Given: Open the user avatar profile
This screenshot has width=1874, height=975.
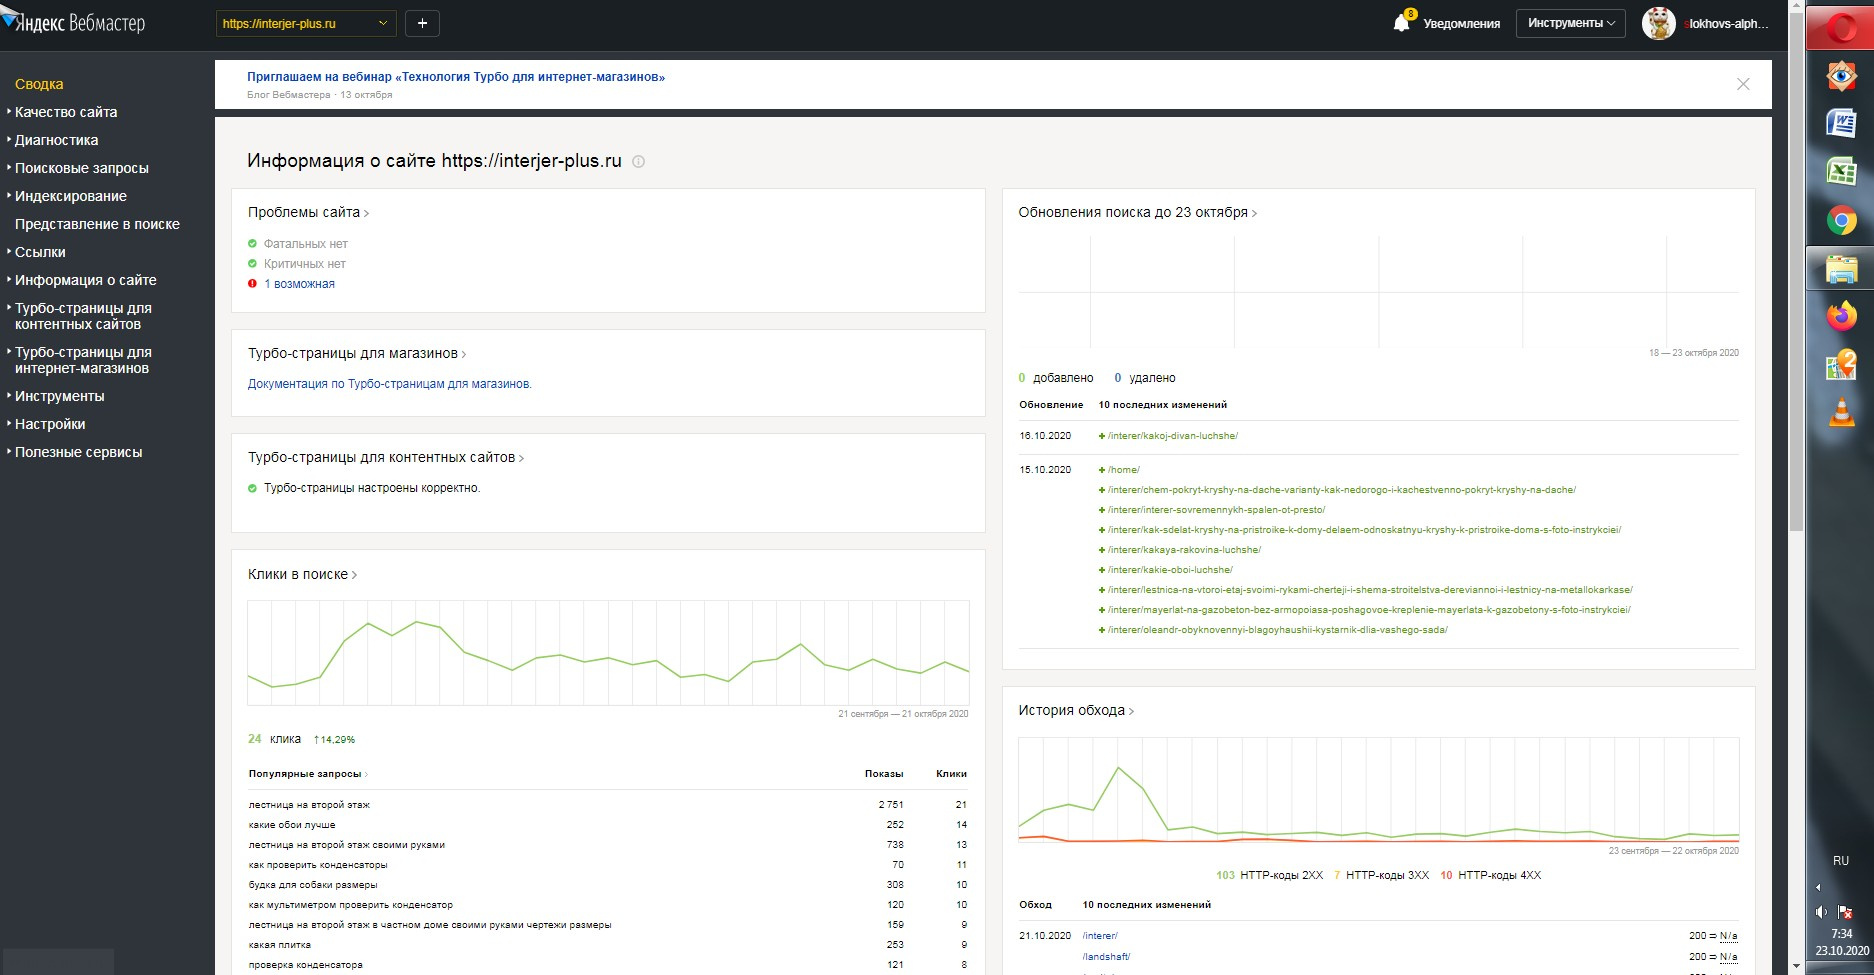Looking at the screenshot, I should (1658, 23).
